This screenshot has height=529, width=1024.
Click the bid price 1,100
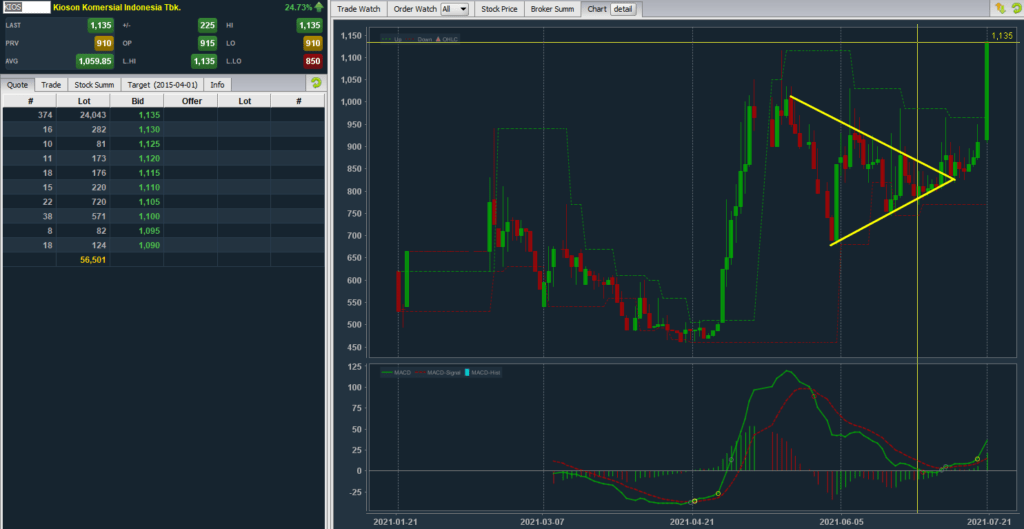point(149,216)
